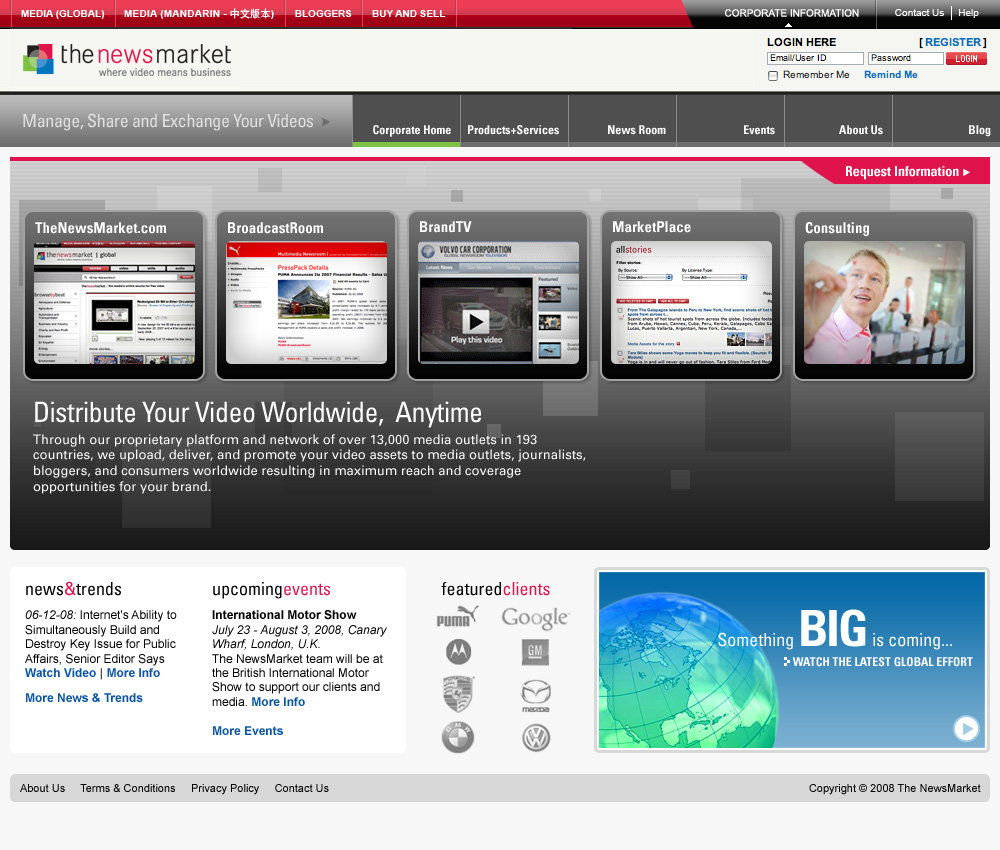Click Watch the Latest Global Effort

pyautogui.click(x=878, y=662)
